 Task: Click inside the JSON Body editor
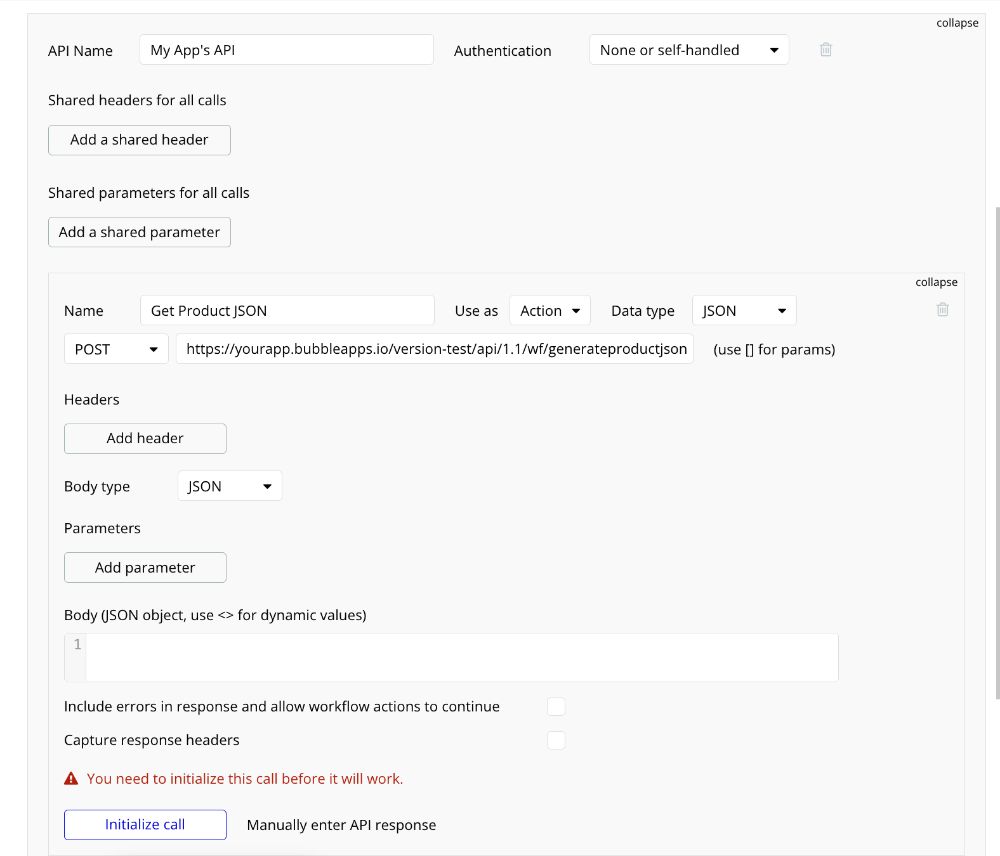pyautogui.click(x=462, y=658)
